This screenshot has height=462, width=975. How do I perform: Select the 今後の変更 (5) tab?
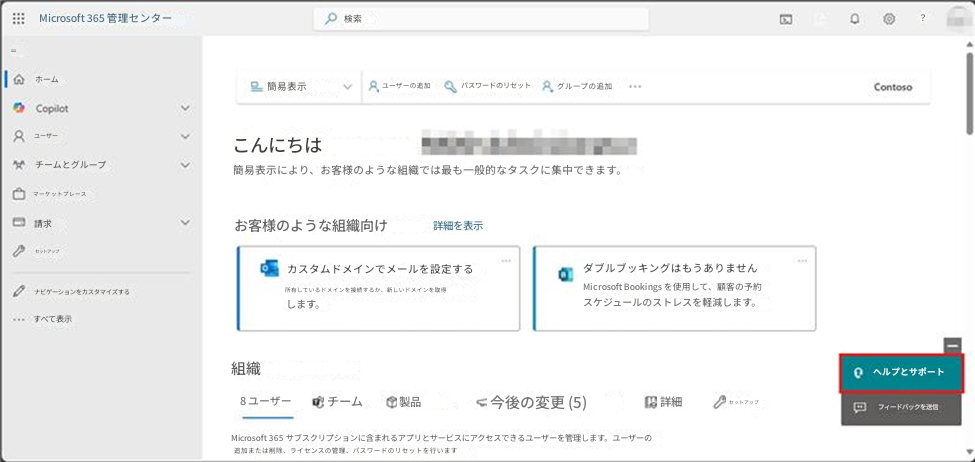(532, 403)
